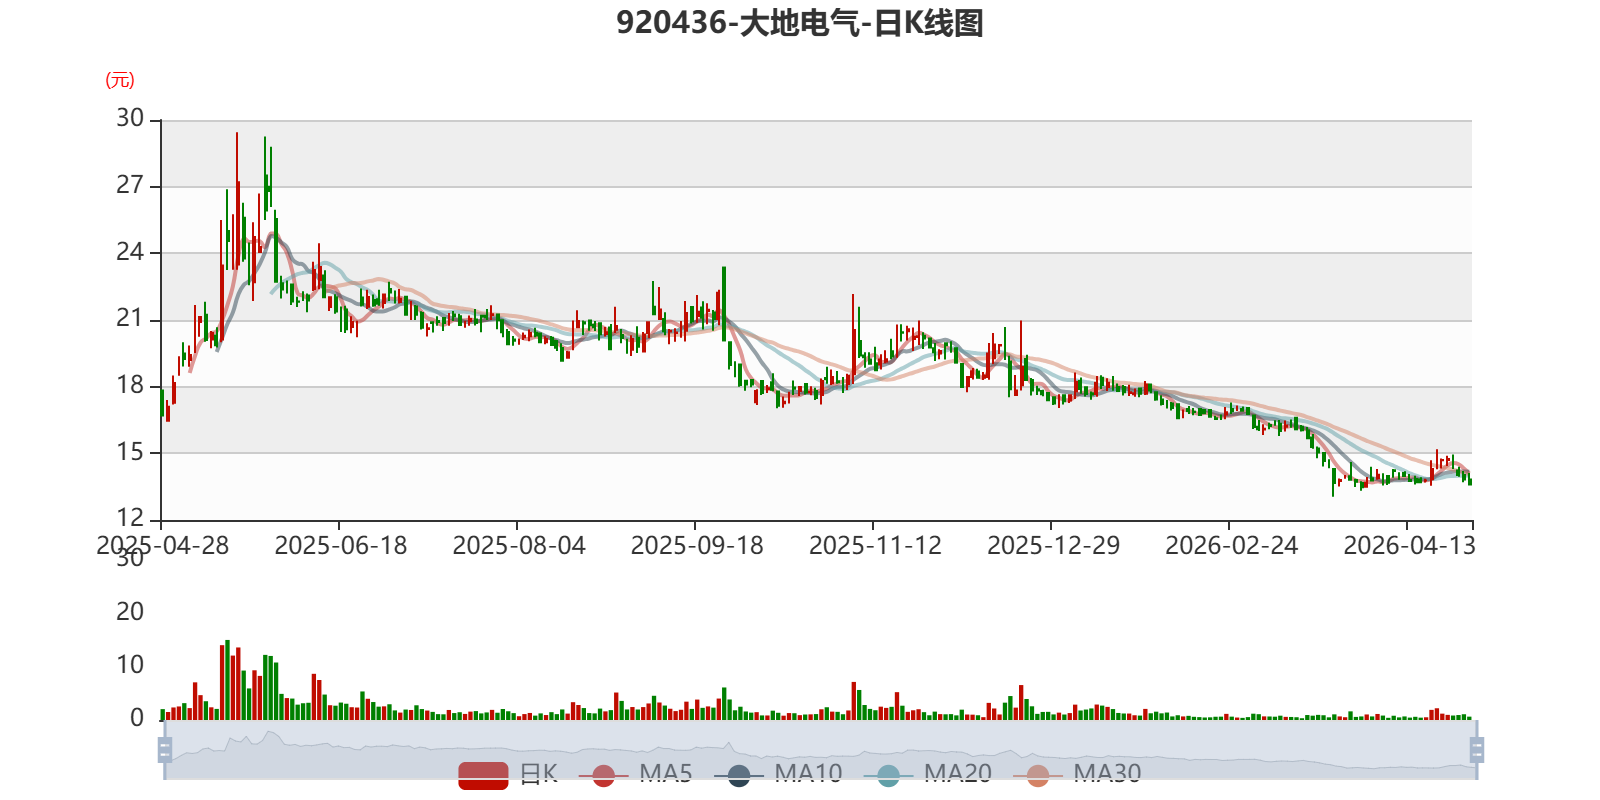Image resolution: width=1600 pixels, height=800 pixels.
Task: Click the (元) unit label
Action: tap(120, 80)
